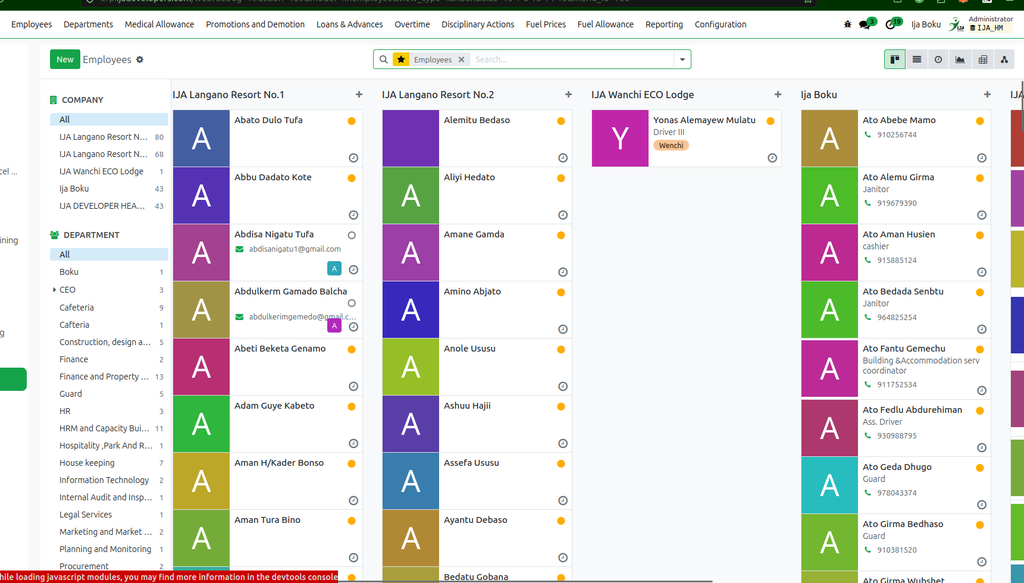The image size is (1024, 583).
Task: Switch to the List view
Action: pyautogui.click(x=917, y=59)
